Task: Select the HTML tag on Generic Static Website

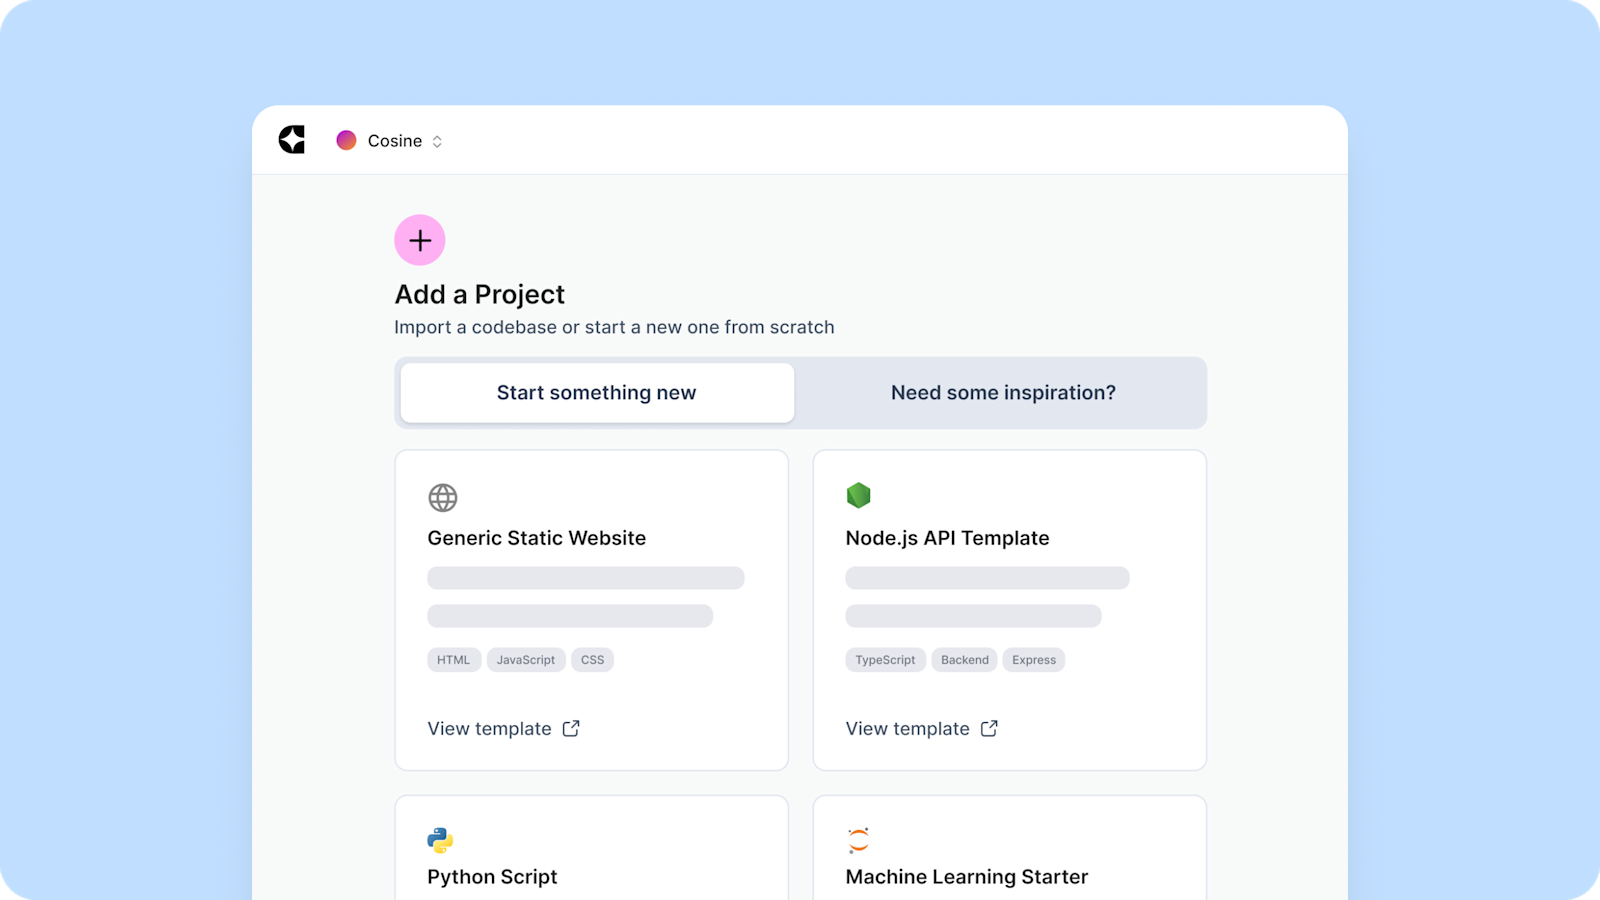Action: tap(453, 659)
